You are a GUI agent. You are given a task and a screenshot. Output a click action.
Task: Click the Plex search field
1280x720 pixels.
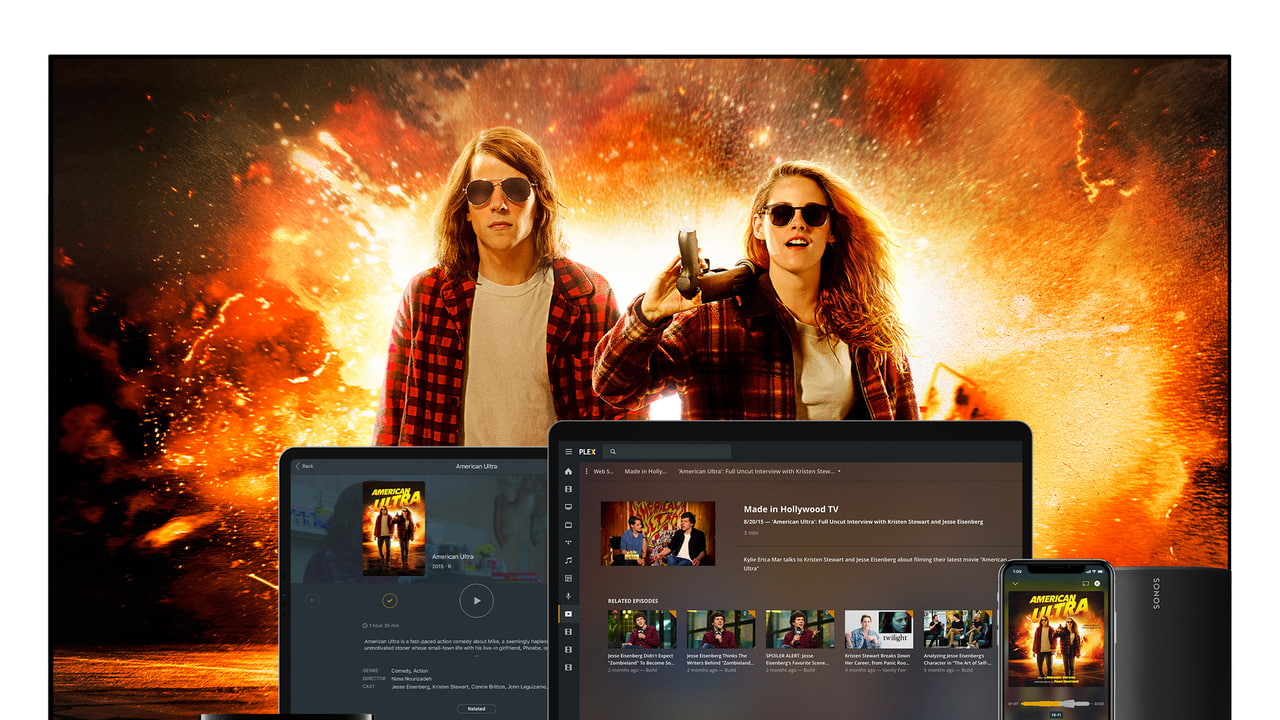click(x=668, y=452)
